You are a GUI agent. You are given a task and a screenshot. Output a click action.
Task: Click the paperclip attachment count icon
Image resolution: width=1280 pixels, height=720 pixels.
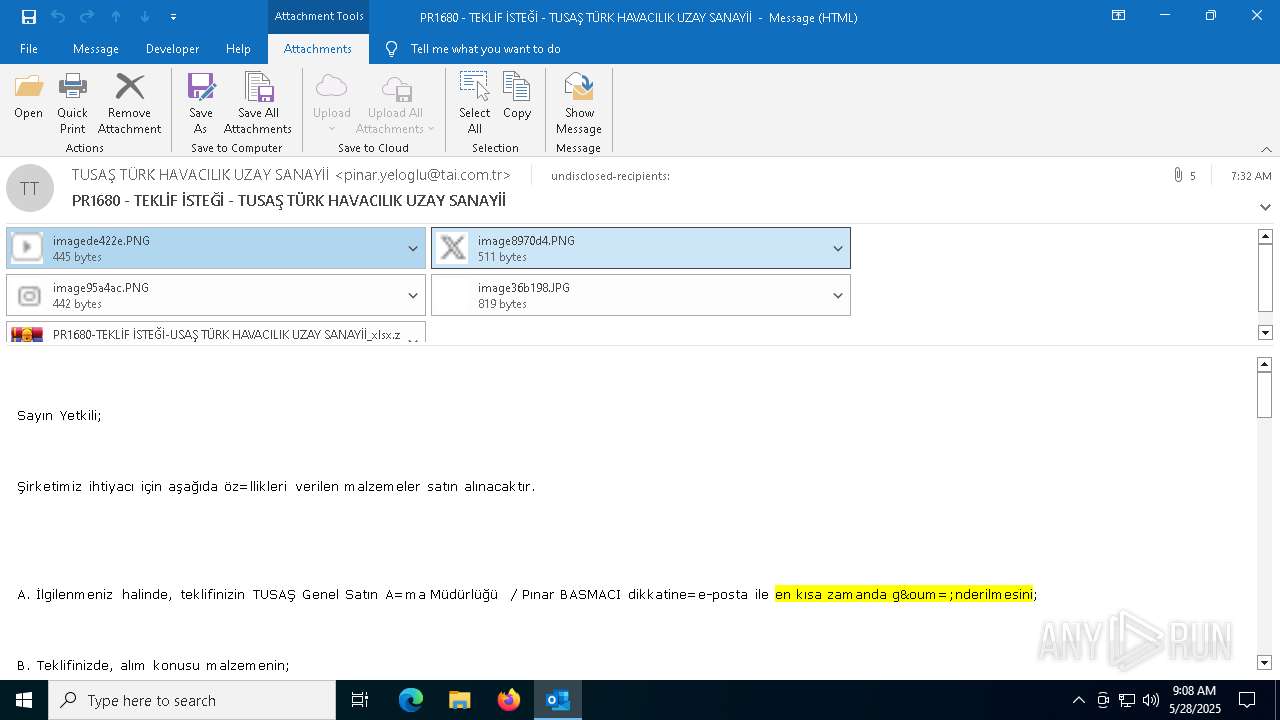(x=1178, y=175)
